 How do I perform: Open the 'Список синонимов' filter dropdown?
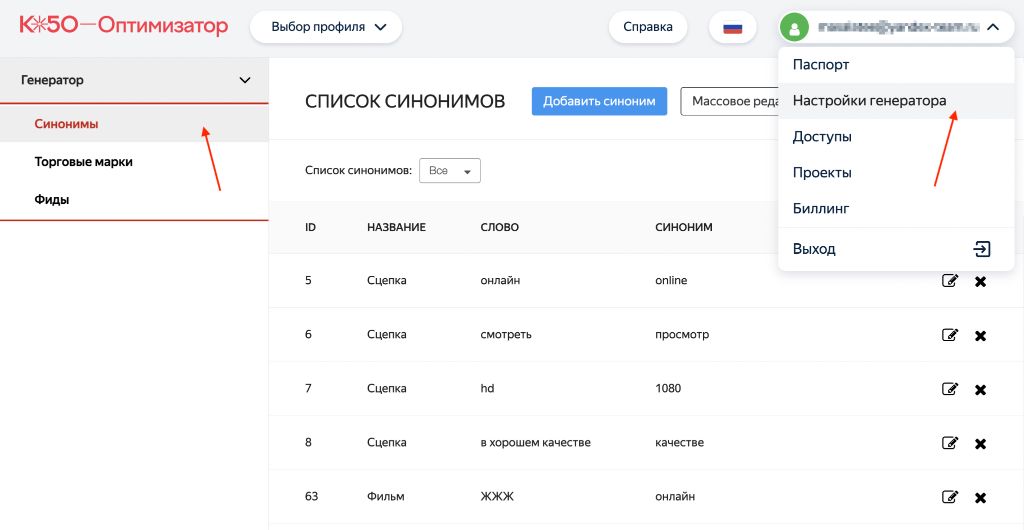click(x=449, y=171)
